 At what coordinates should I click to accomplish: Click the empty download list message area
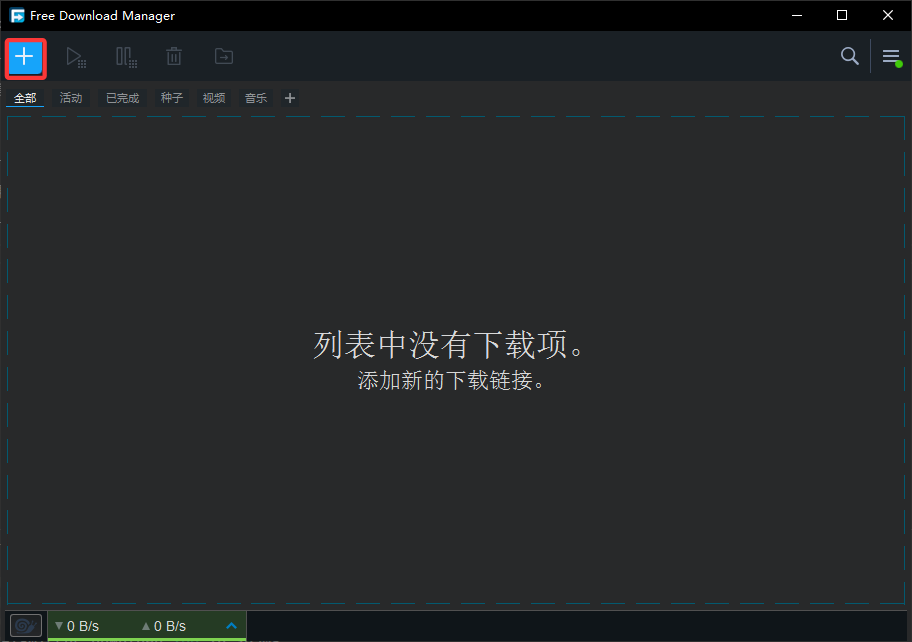click(449, 360)
